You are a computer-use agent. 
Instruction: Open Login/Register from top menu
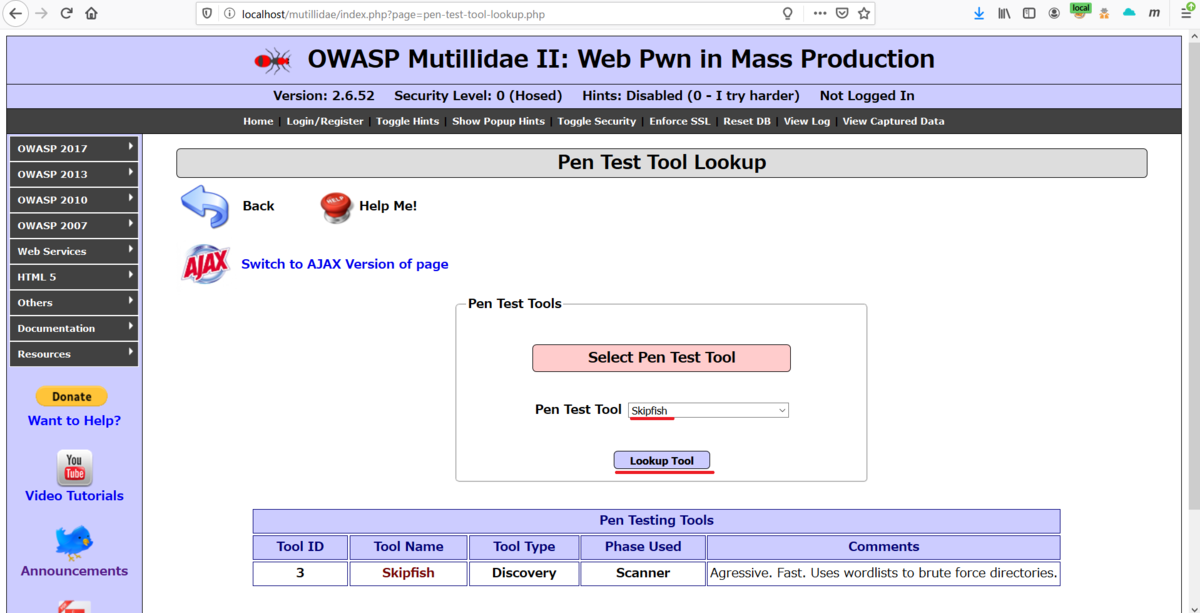325,121
